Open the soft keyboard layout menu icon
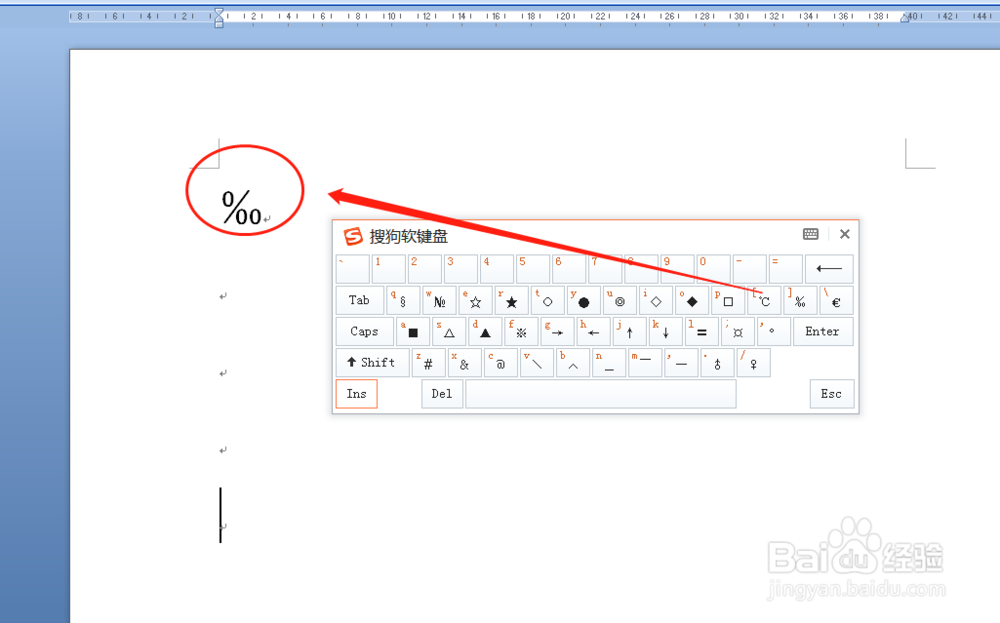Image resolution: width=1000 pixels, height=623 pixels. click(x=811, y=234)
